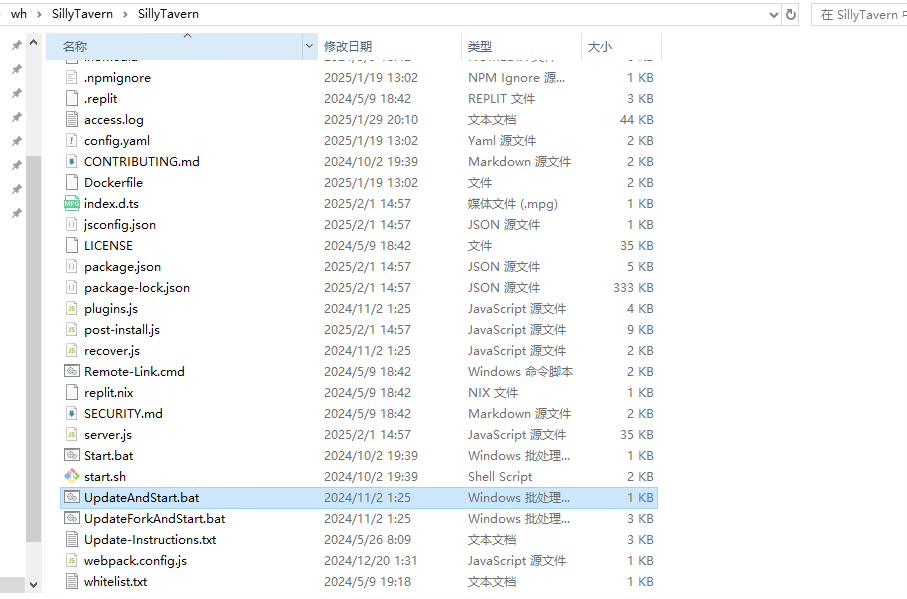Sort by the 大小 column header
This screenshot has height=599, width=907.
[621, 46]
